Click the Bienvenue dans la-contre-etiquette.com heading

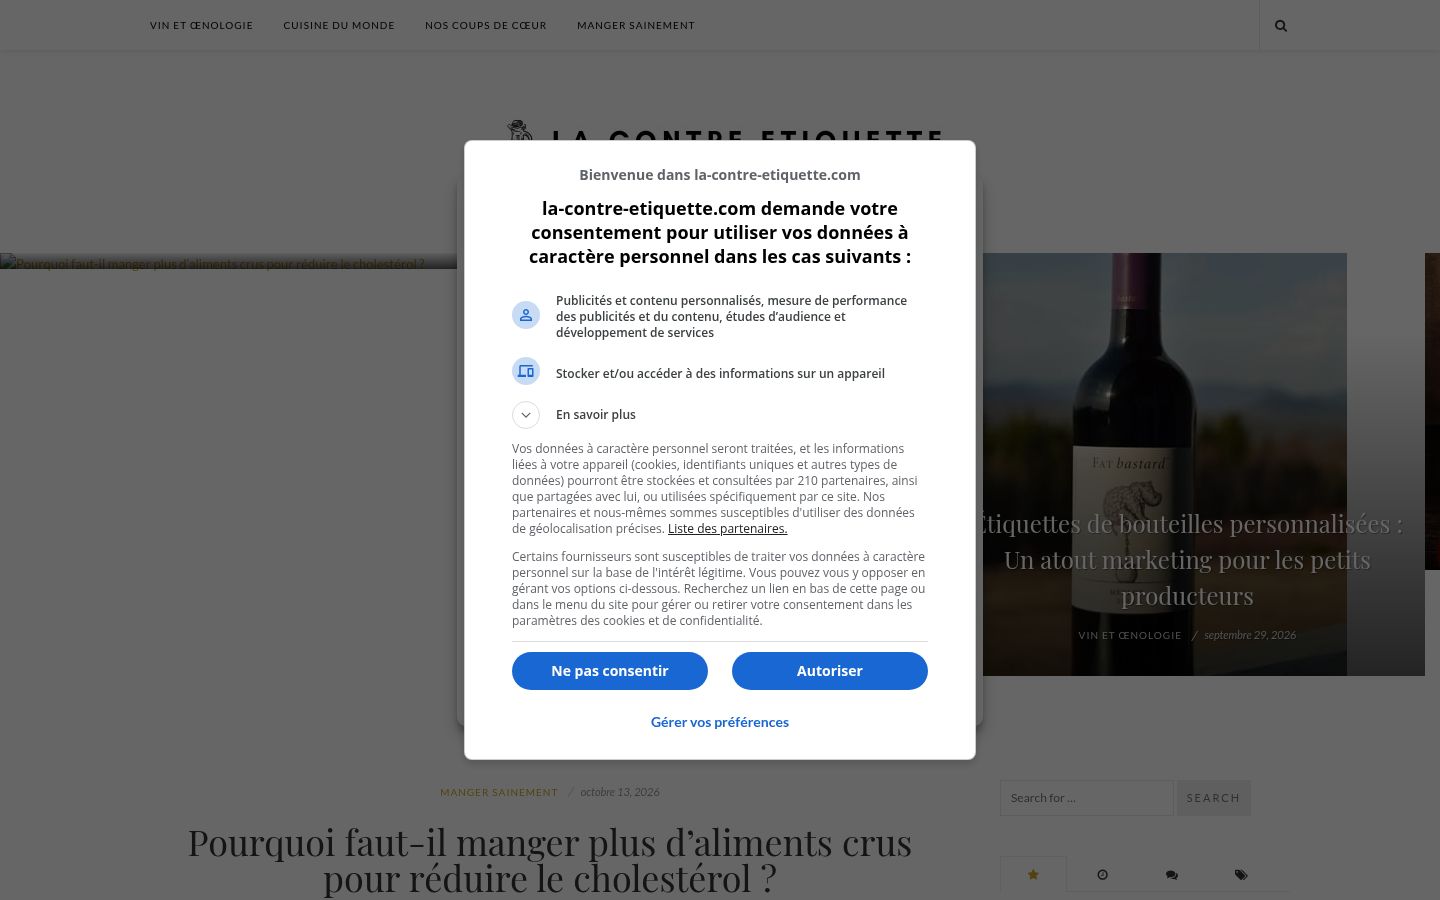click(720, 175)
